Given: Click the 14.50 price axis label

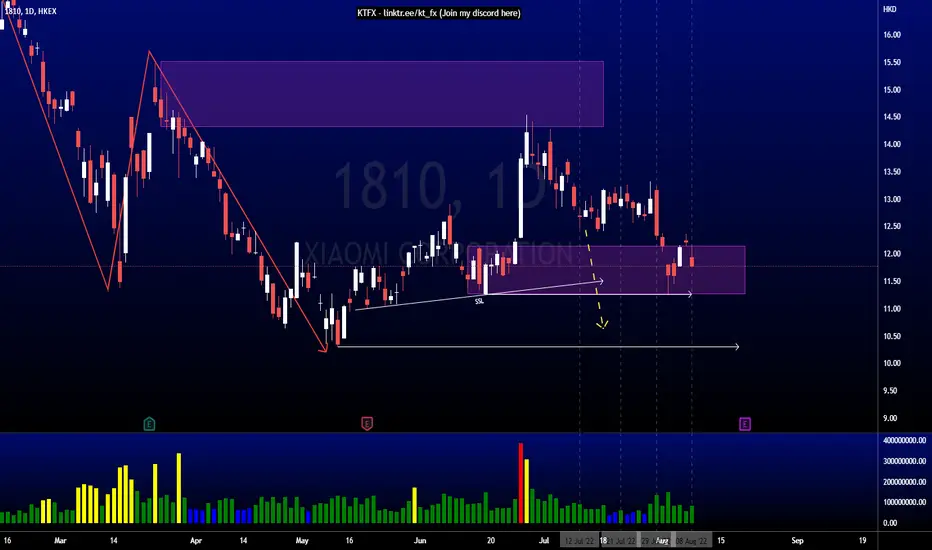Looking at the screenshot, I should pos(892,117).
